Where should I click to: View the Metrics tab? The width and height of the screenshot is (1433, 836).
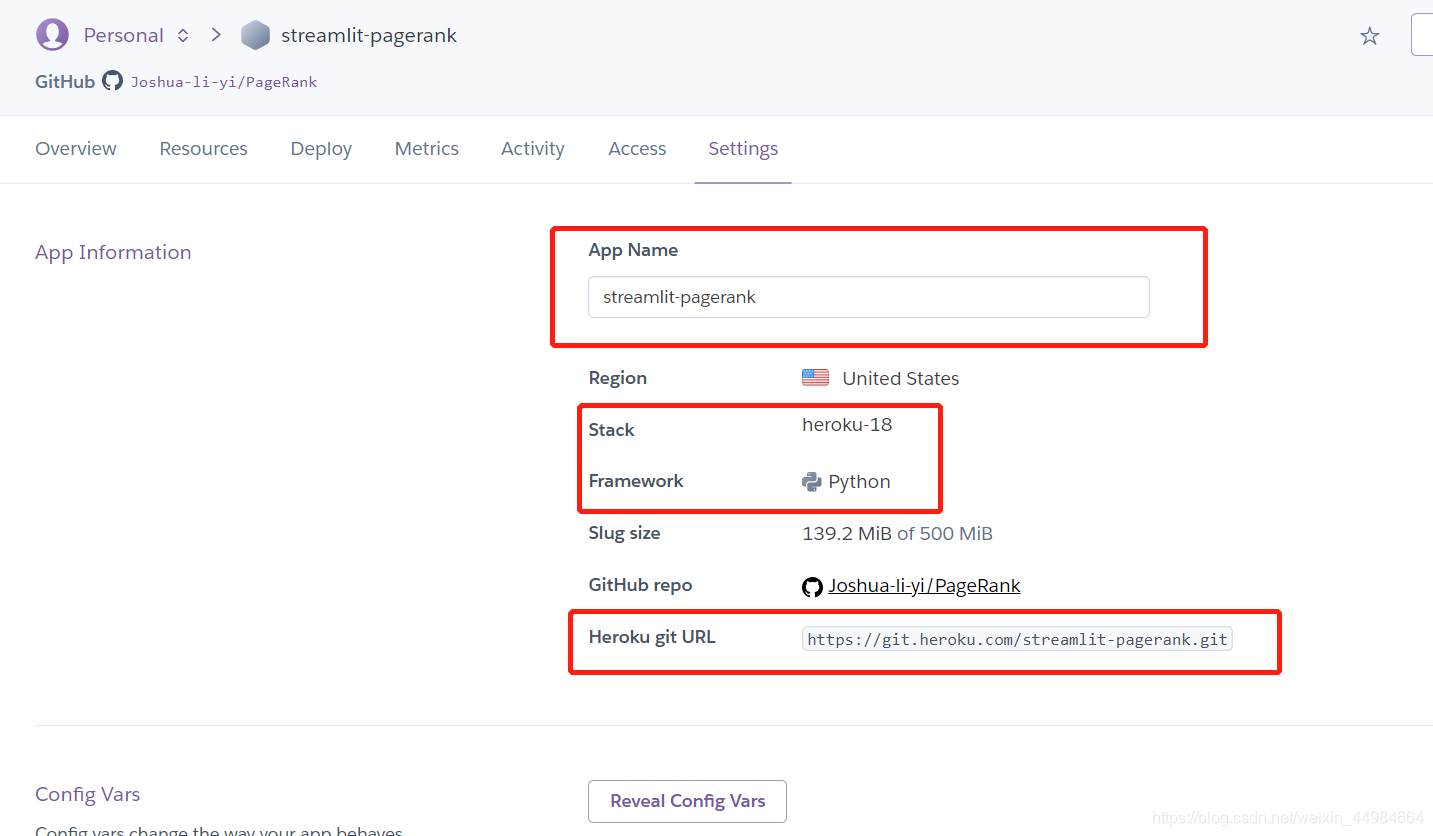click(x=426, y=148)
